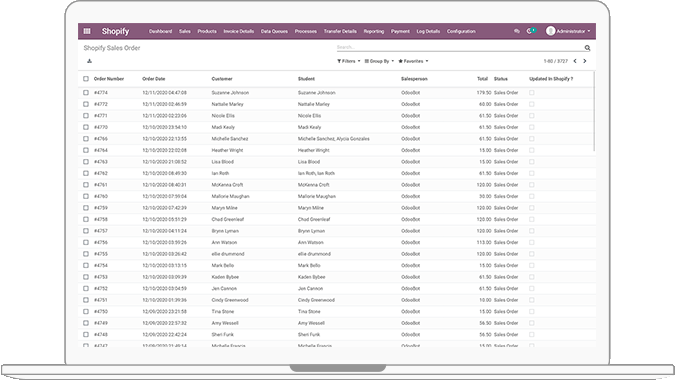Select checkbox for order #4774
This screenshot has height=380, width=675.
(x=86, y=93)
